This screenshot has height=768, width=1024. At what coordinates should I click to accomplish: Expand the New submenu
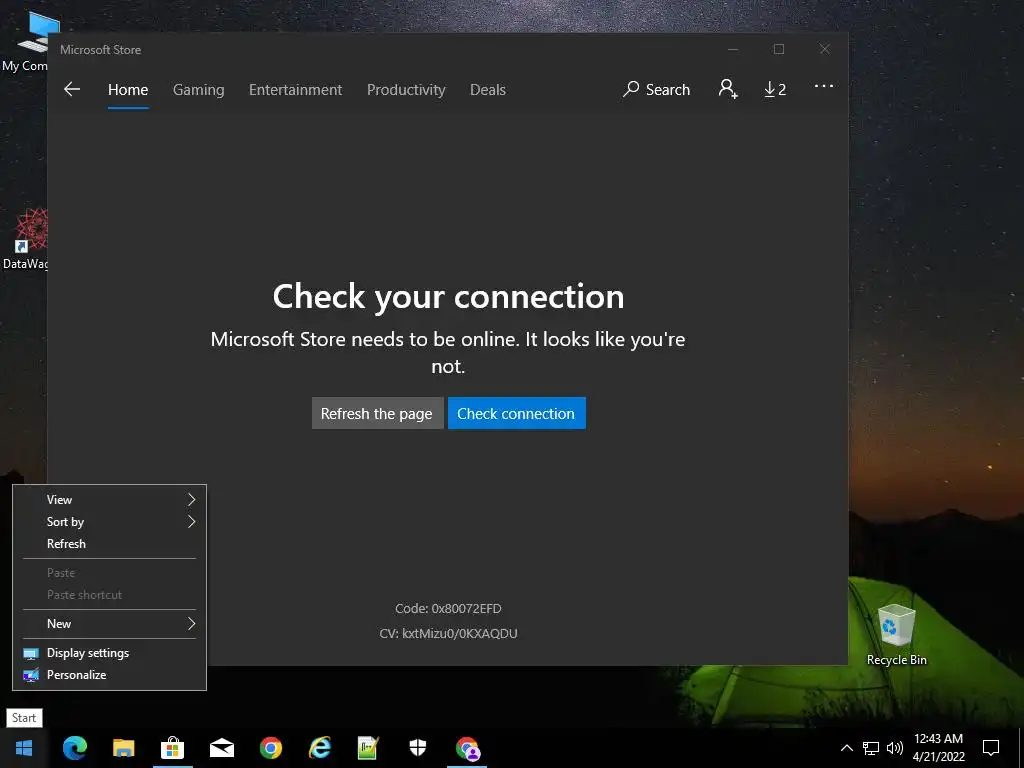click(x=110, y=624)
